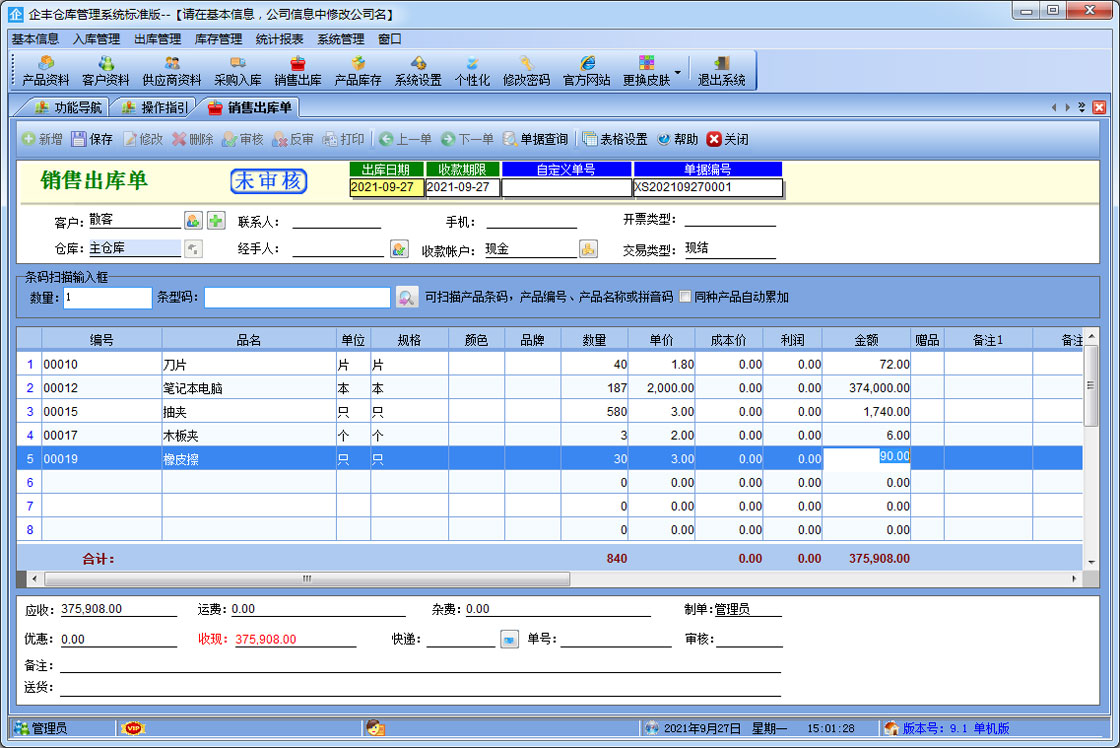Click the barcode search magnifier icon
Viewport: 1120px width, 748px height.
[406, 297]
